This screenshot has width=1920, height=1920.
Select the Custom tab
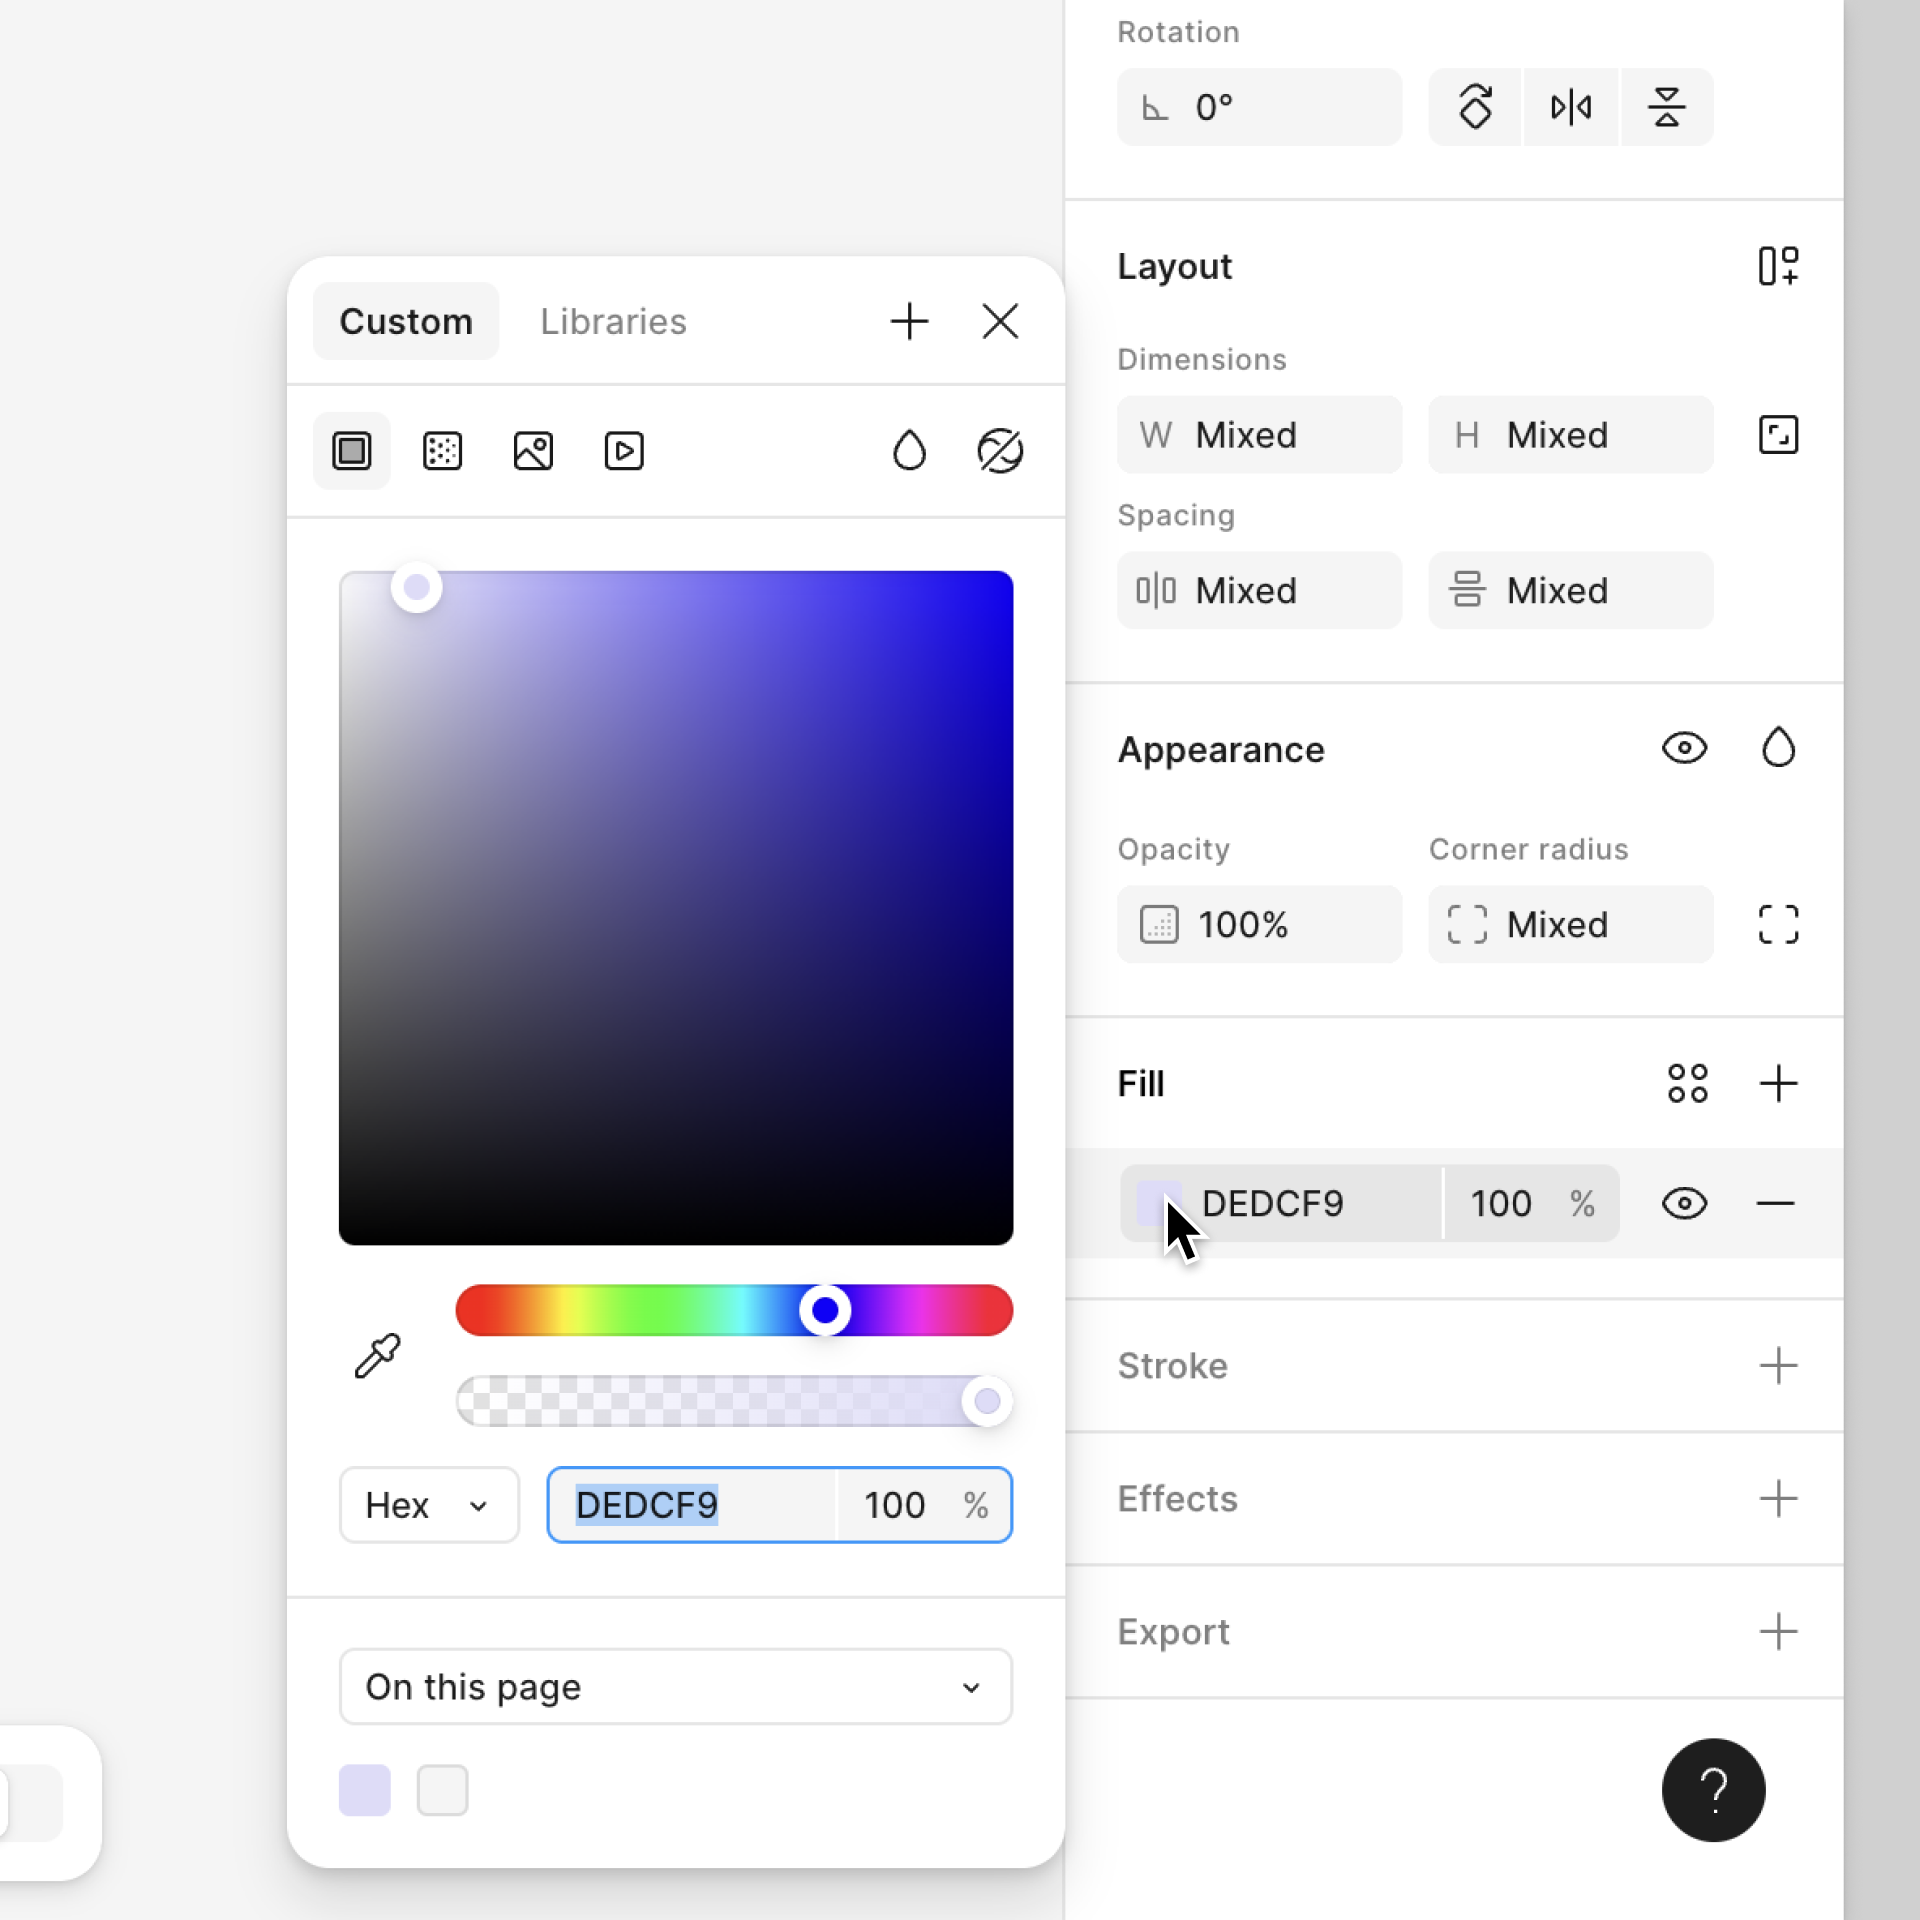406,322
